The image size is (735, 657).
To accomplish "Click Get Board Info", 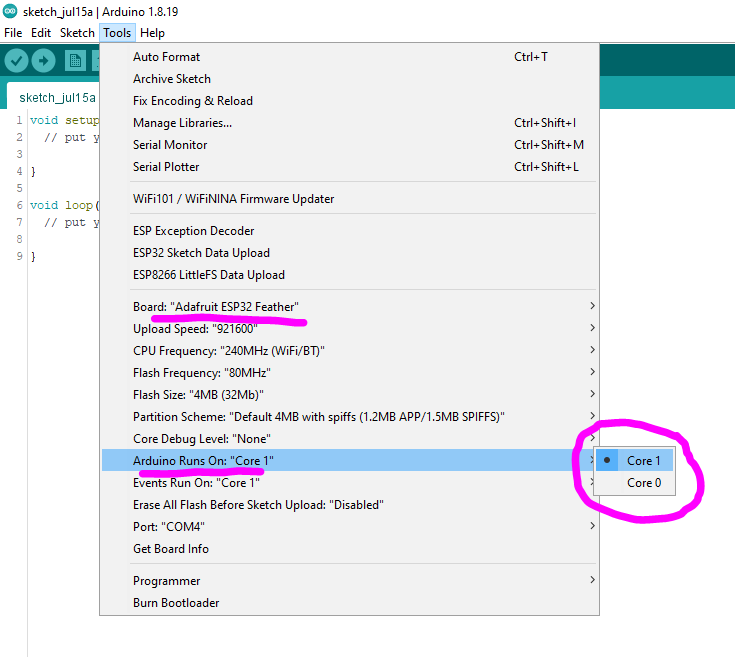I will click(x=350, y=549).
